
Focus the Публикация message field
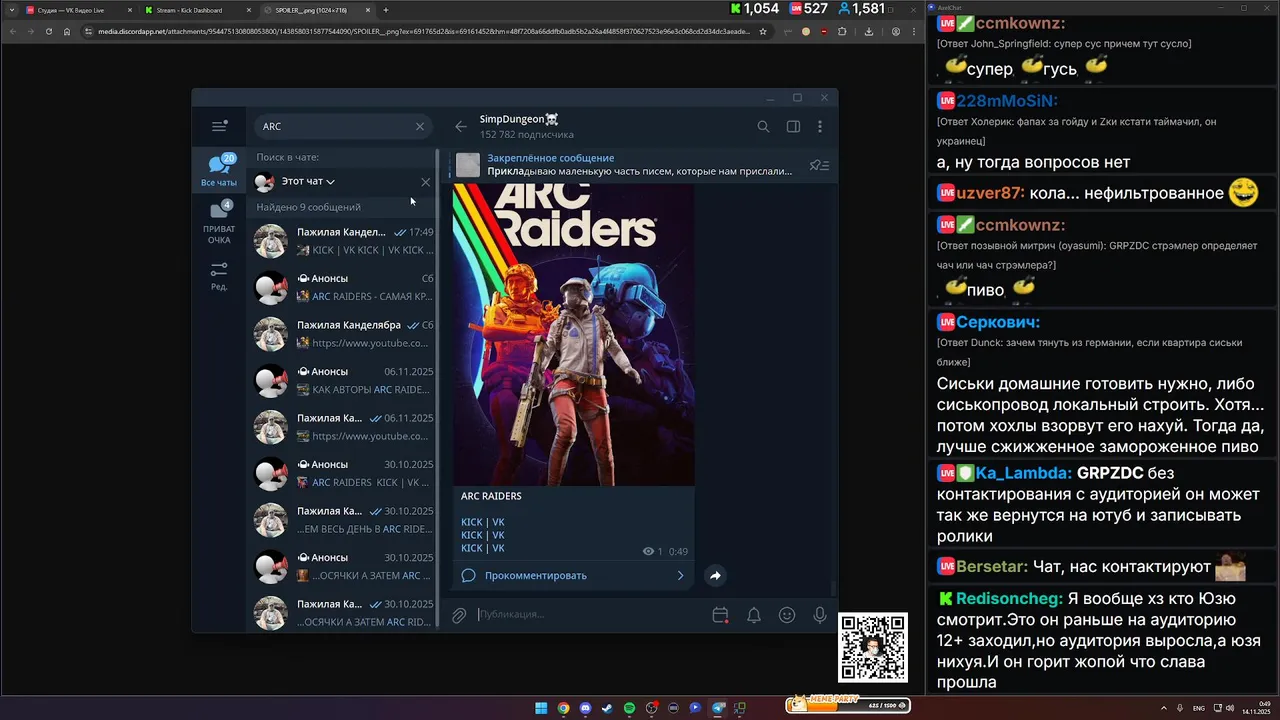click(590, 614)
